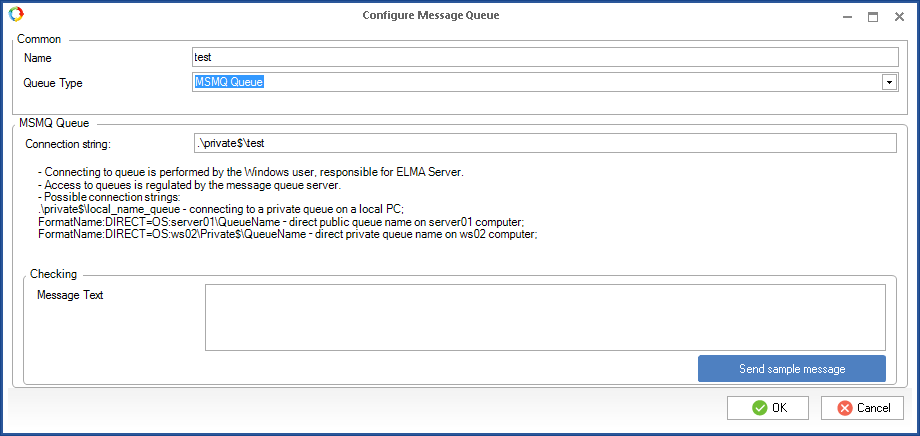The height and width of the screenshot is (436, 920).
Task: Confirm settings with the OK button
Action: click(768, 408)
